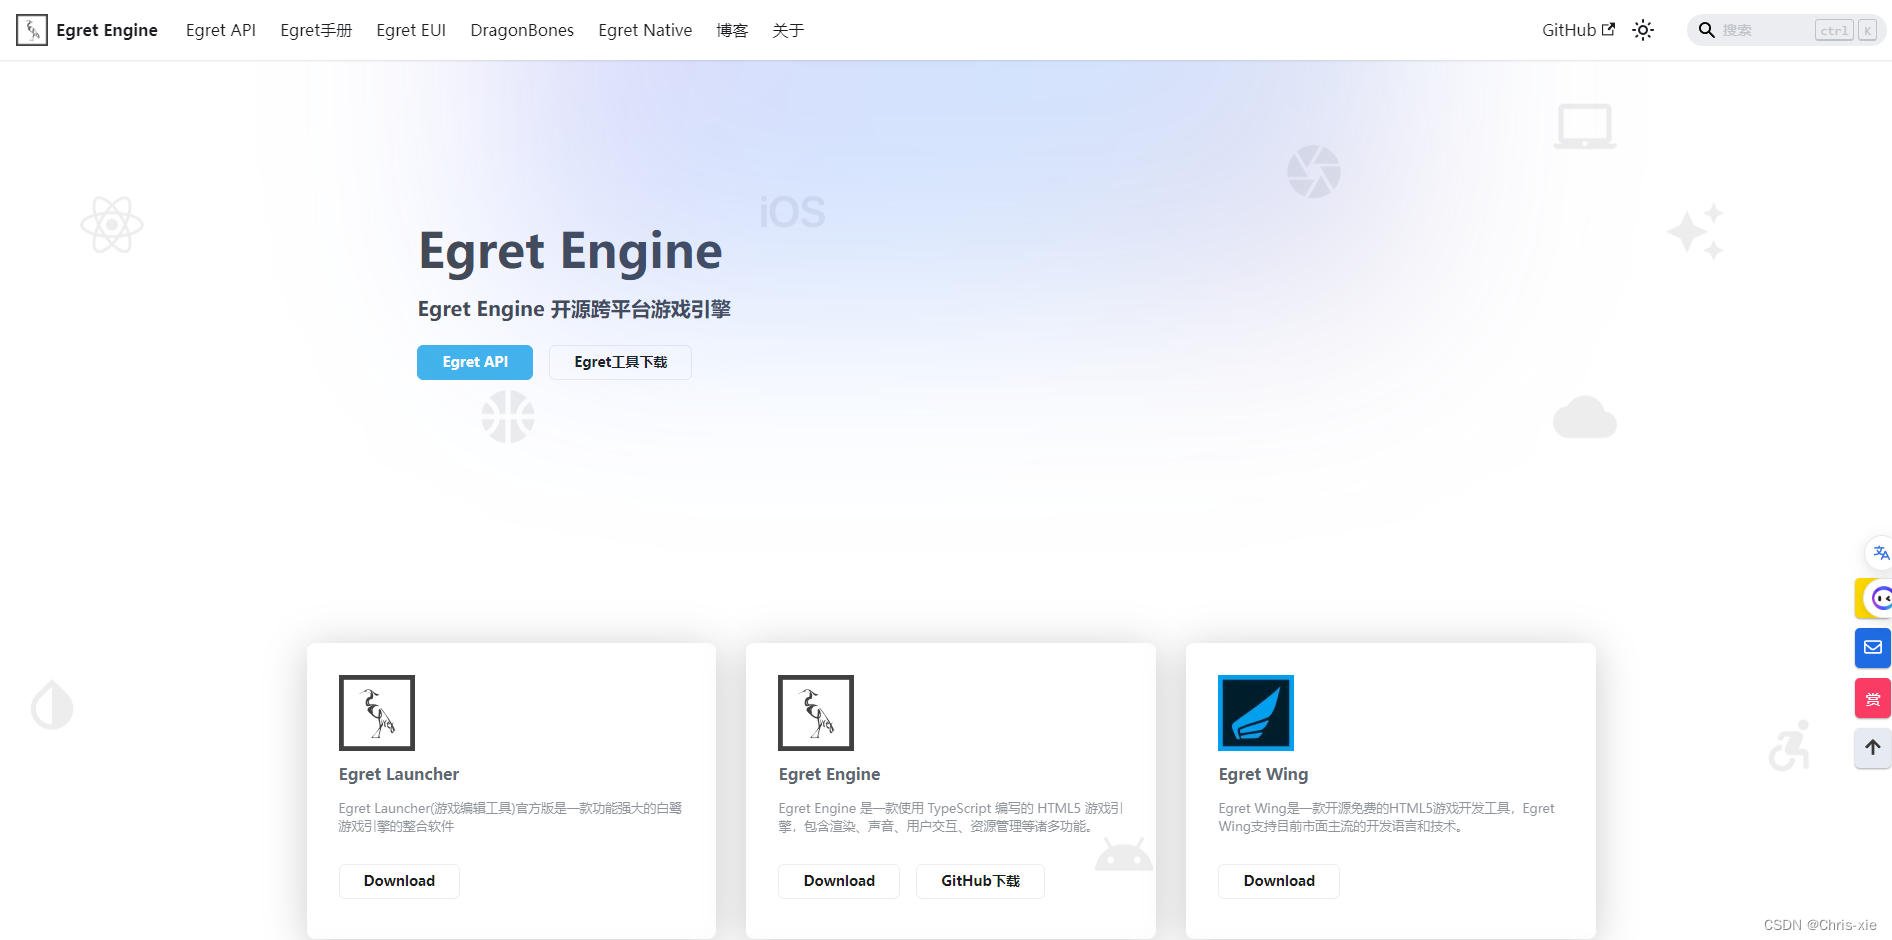
Task: Open the 关于 menu item
Action: [789, 30]
